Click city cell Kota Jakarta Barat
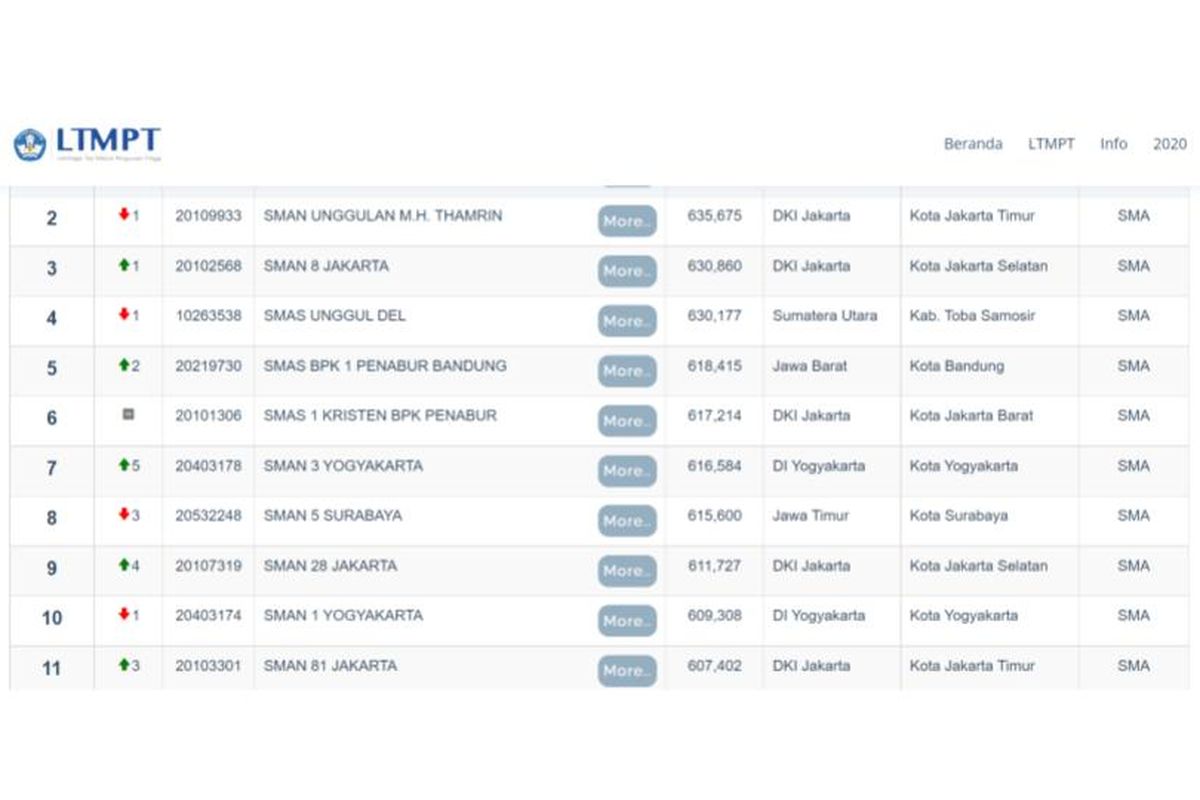 click(x=972, y=415)
